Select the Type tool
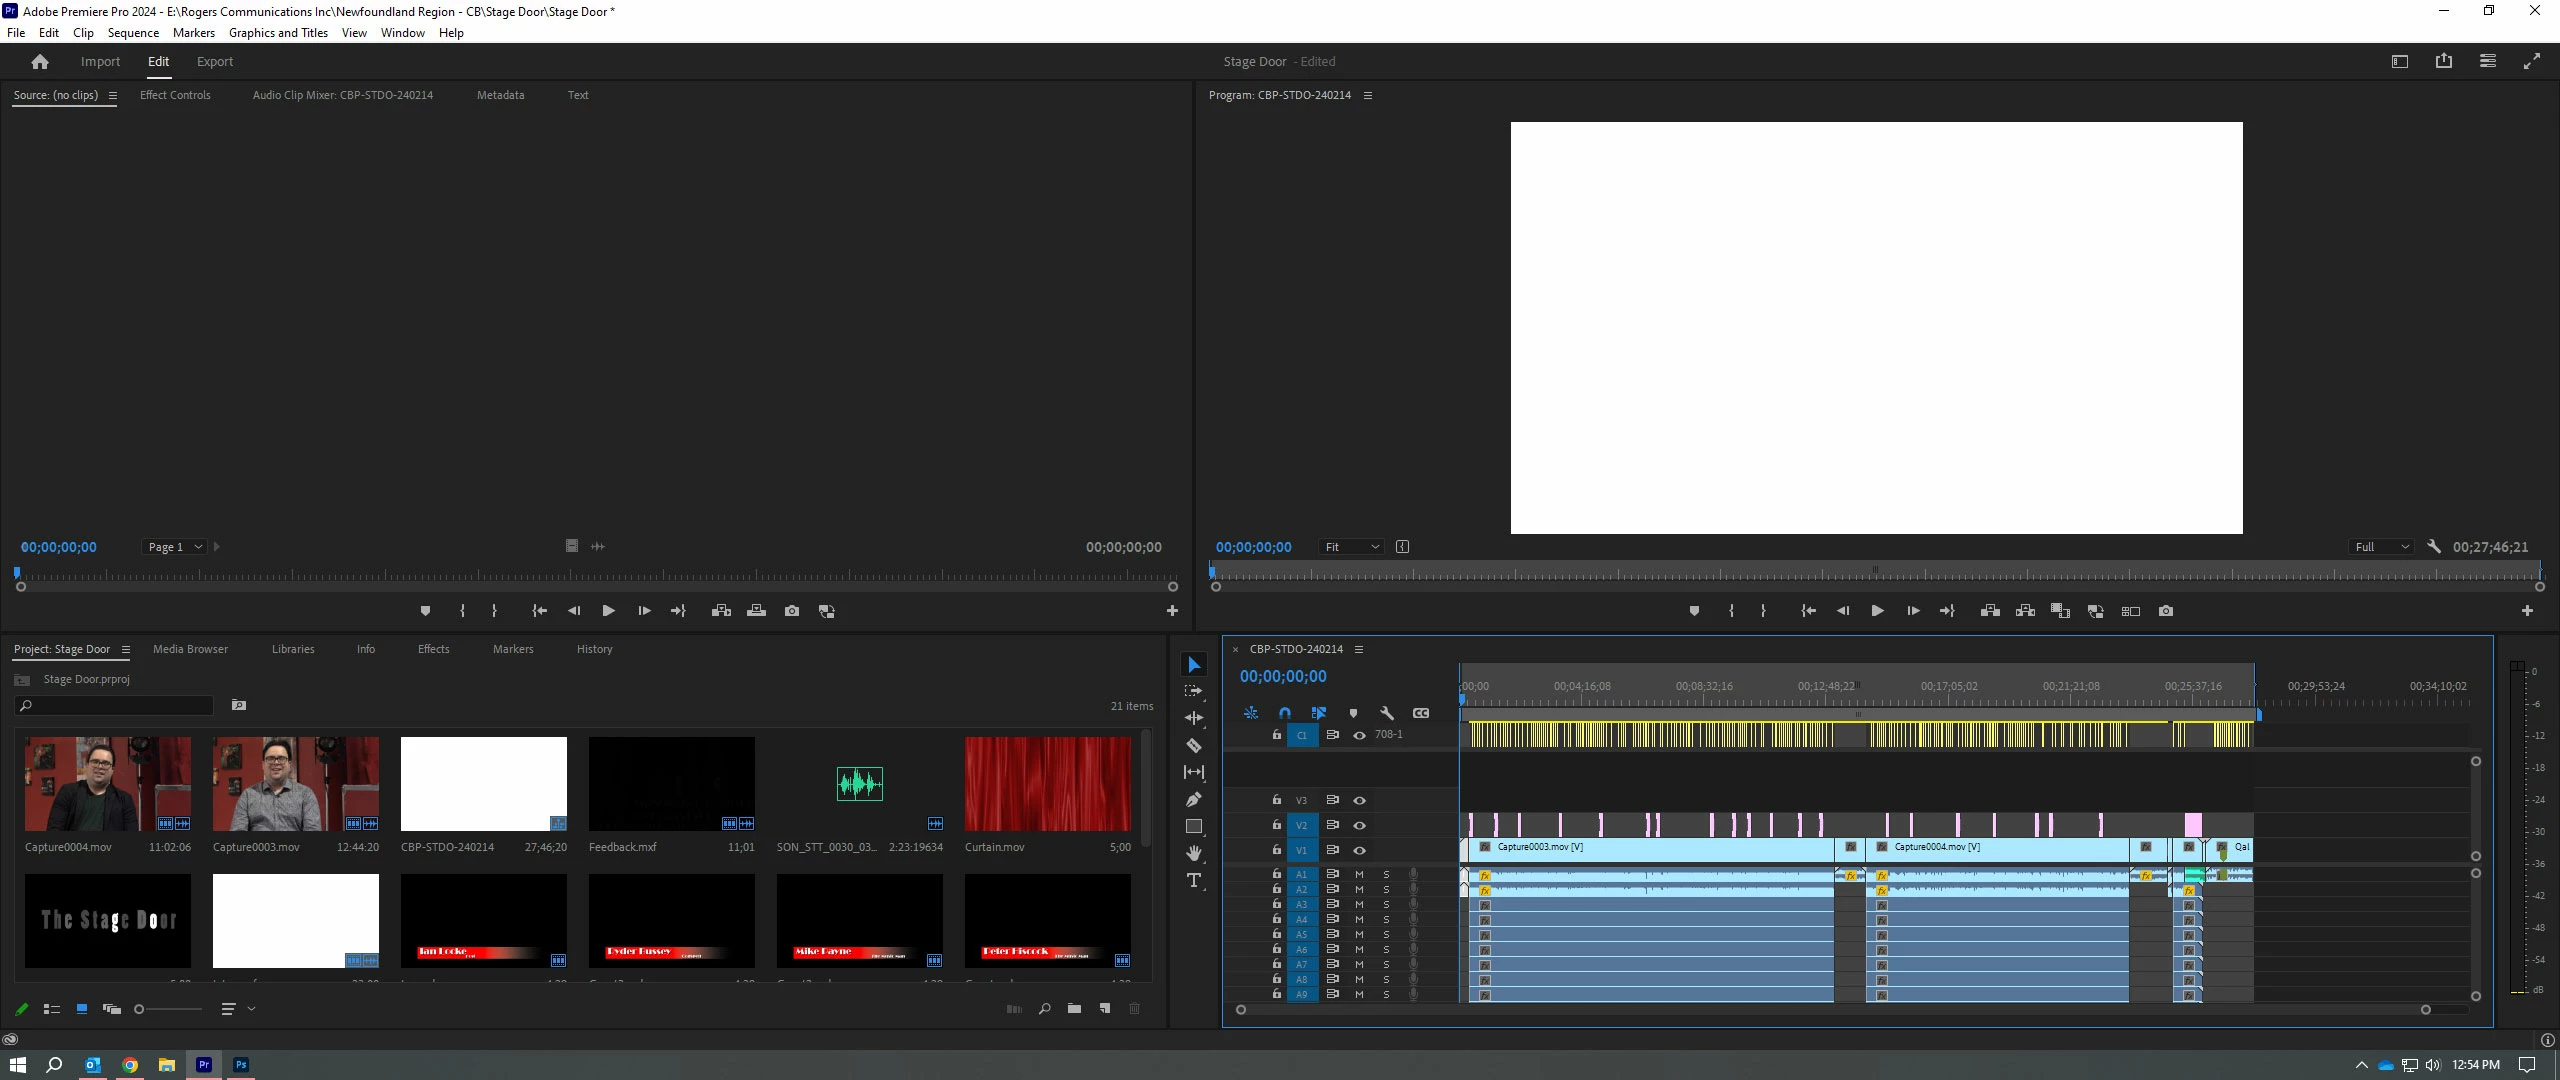 1193,880
